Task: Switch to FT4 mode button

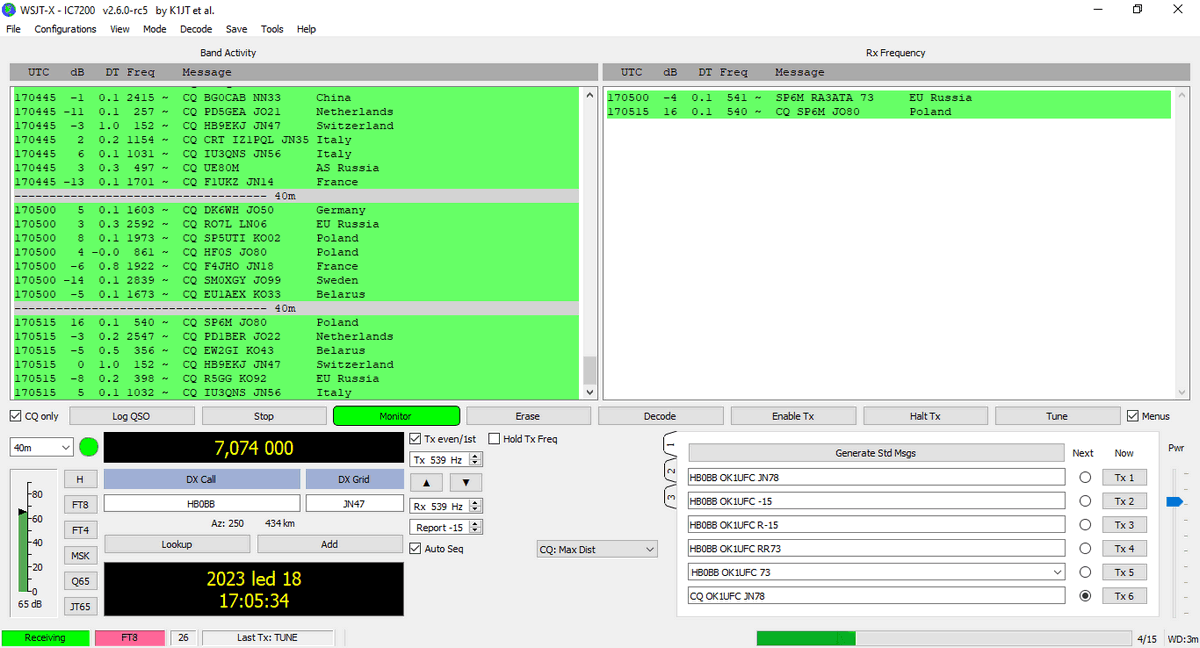Action: click(x=79, y=530)
